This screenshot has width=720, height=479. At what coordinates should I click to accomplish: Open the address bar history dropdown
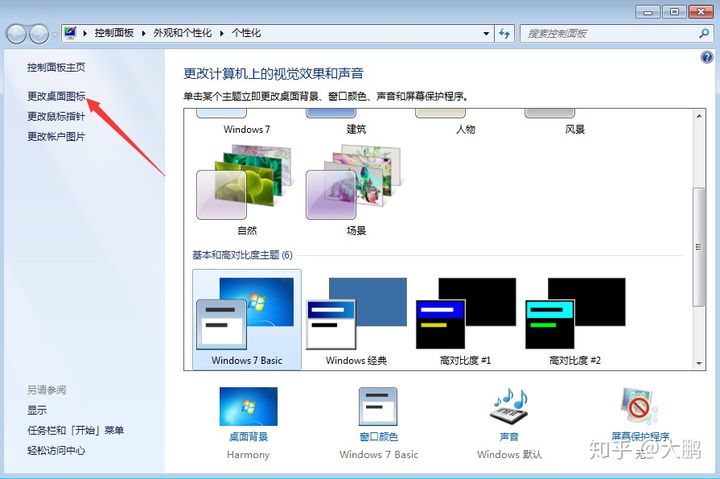tap(486, 34)
